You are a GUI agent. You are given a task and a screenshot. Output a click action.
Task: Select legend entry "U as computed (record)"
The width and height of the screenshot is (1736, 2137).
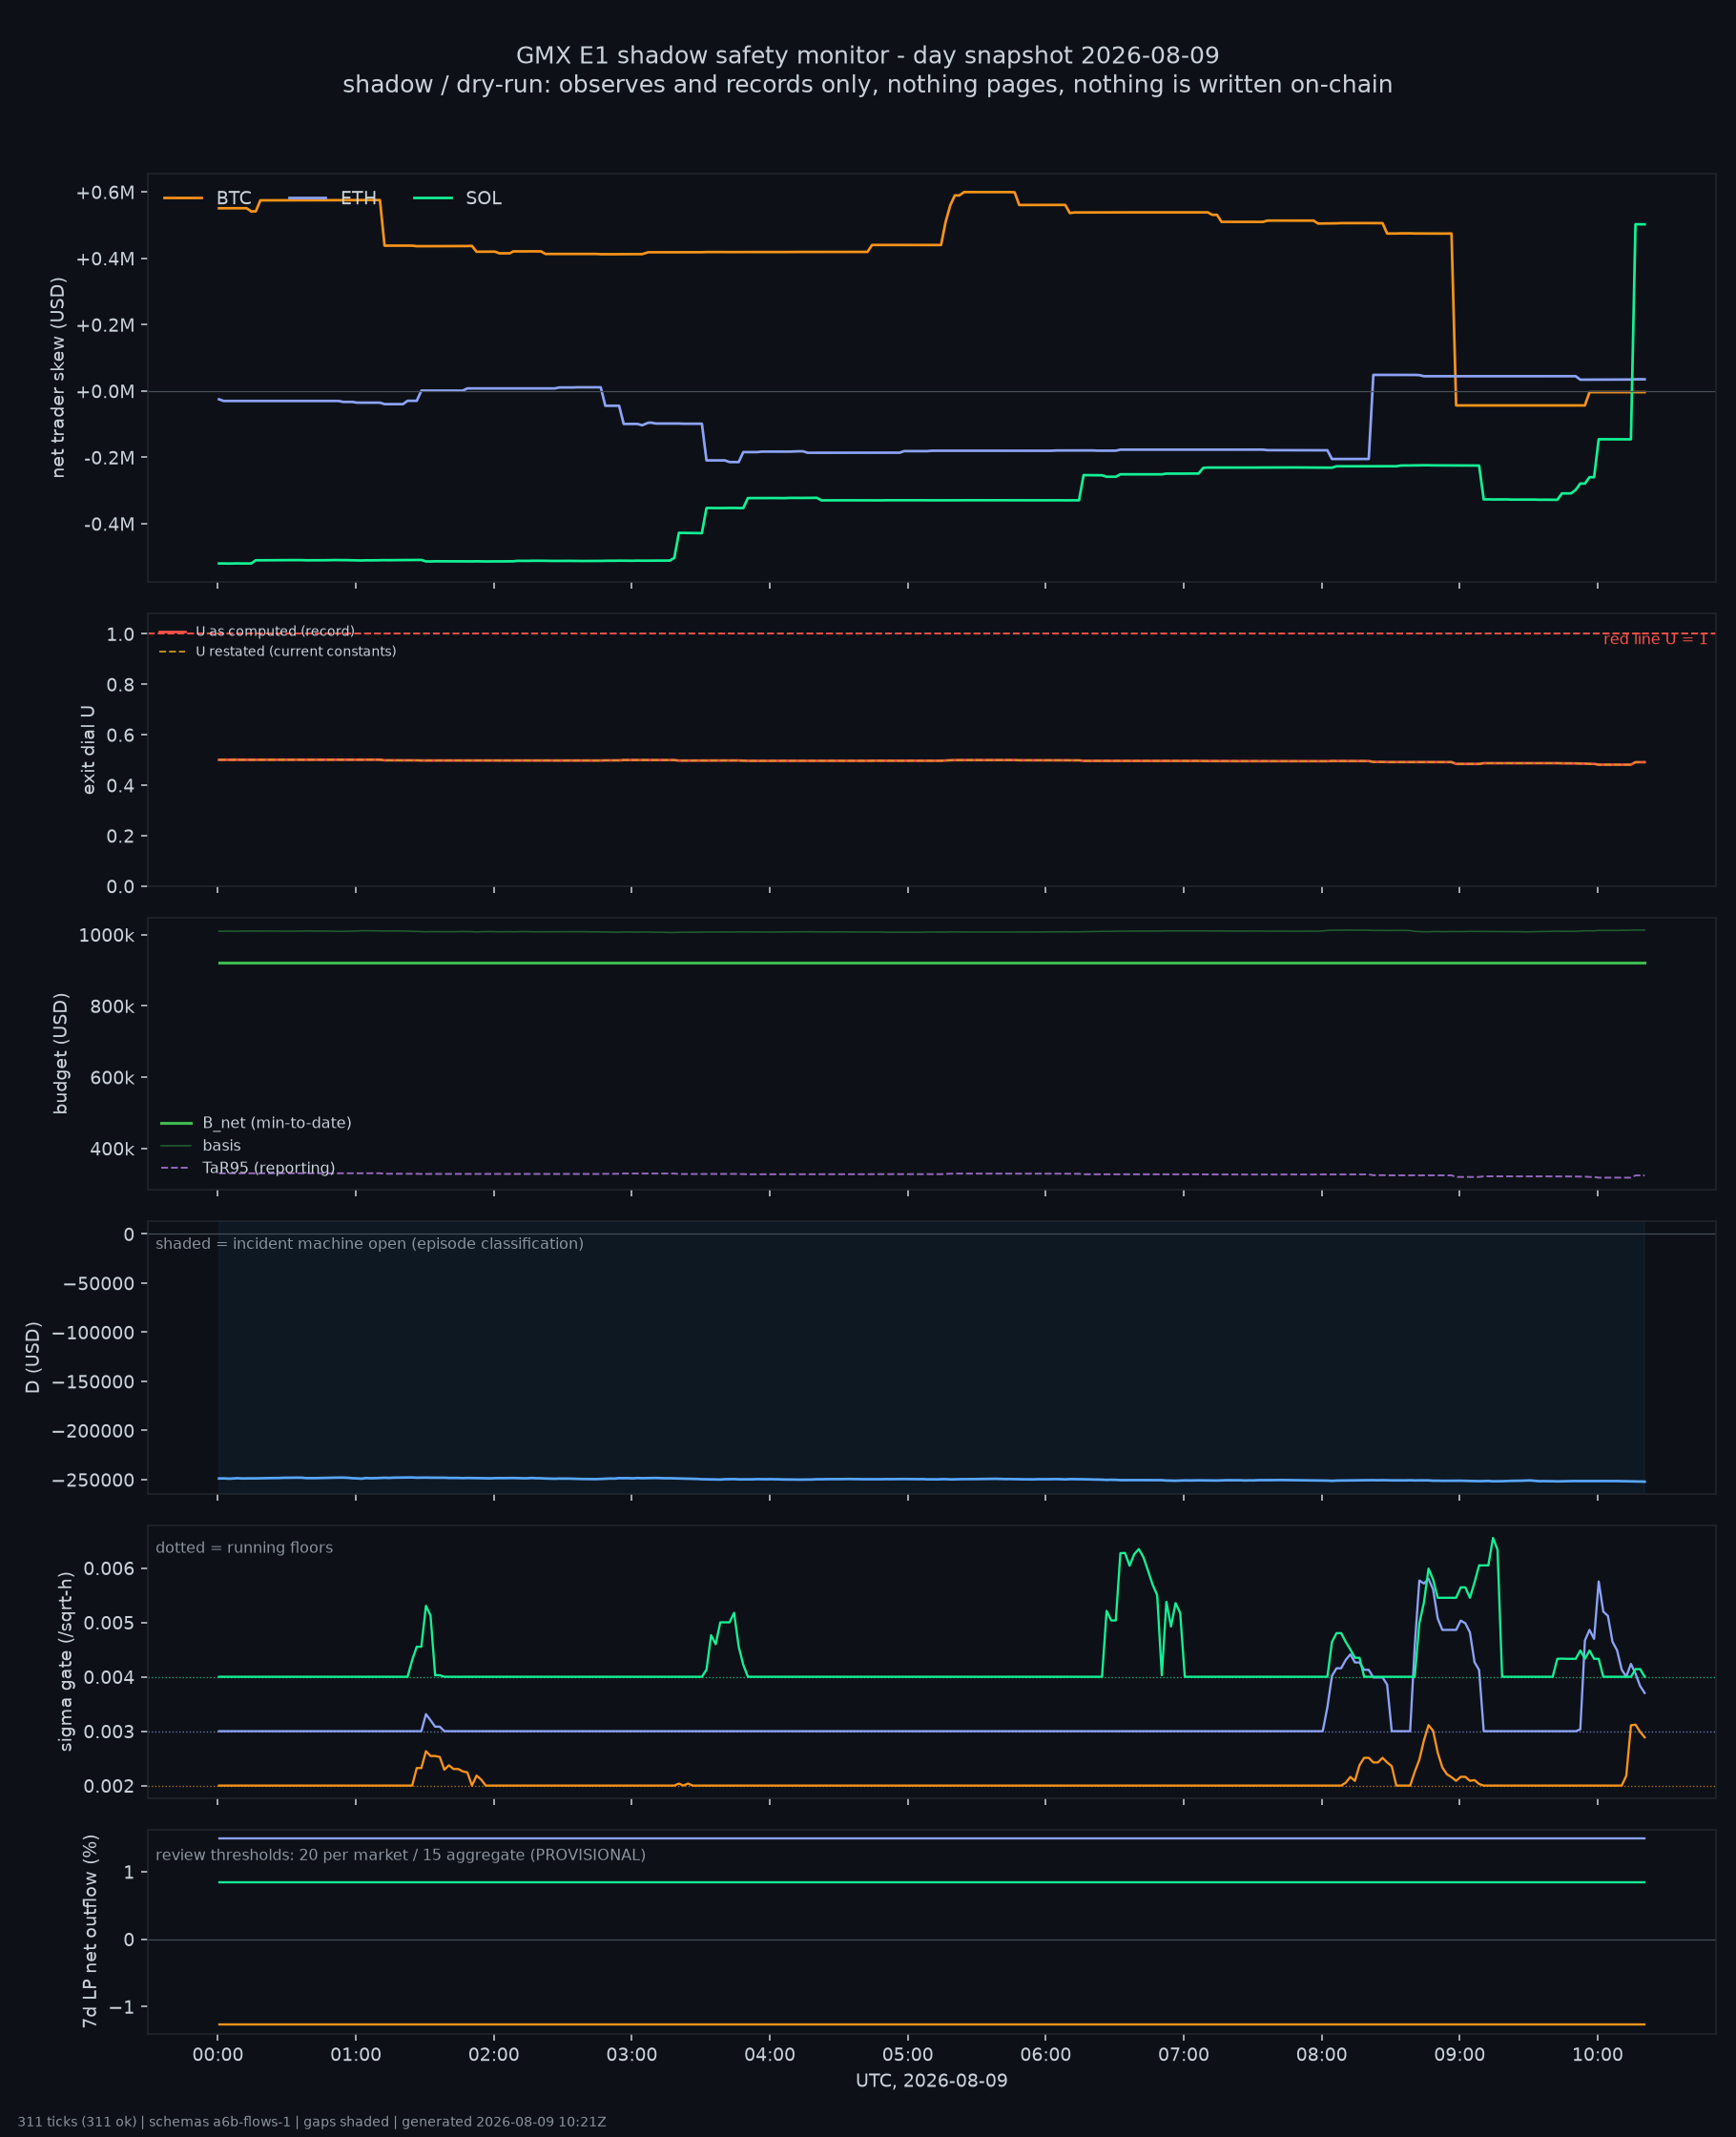(275, 632)
